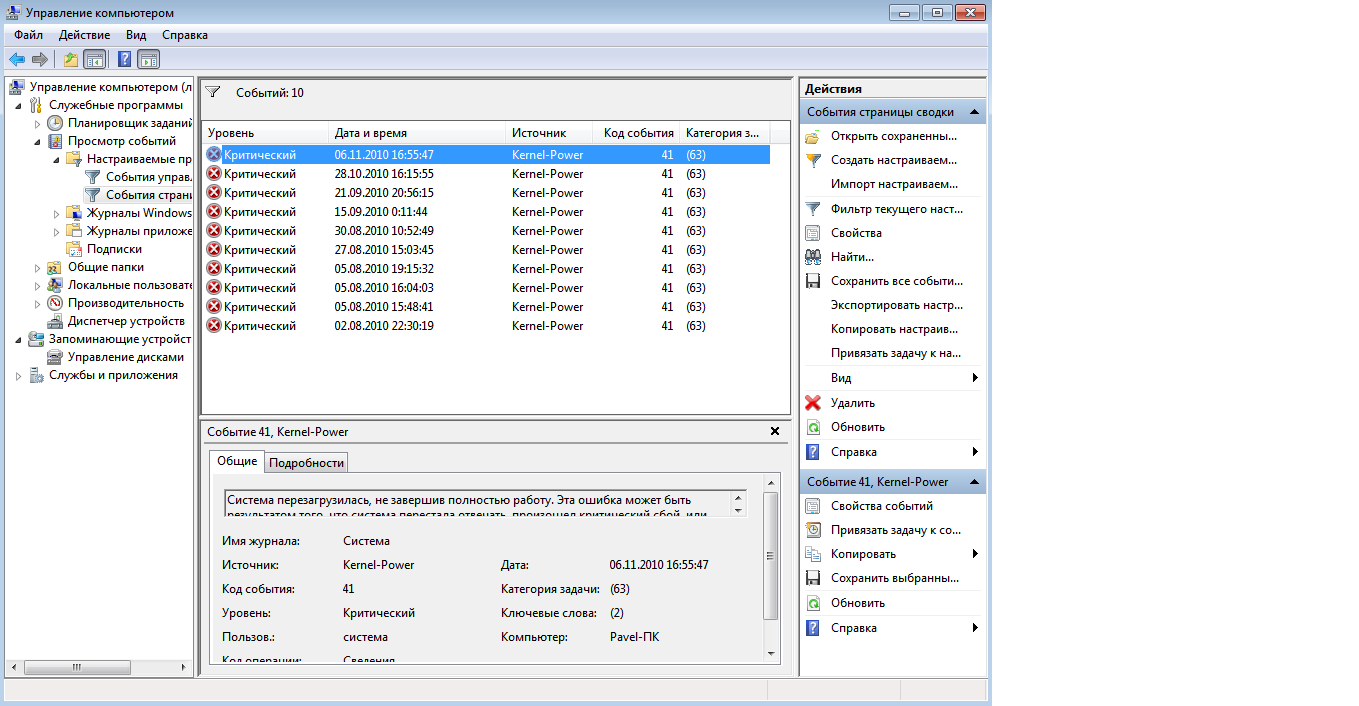
Task: Click the Forward arrow toolbar icon
Action: [x=40, y=59]
